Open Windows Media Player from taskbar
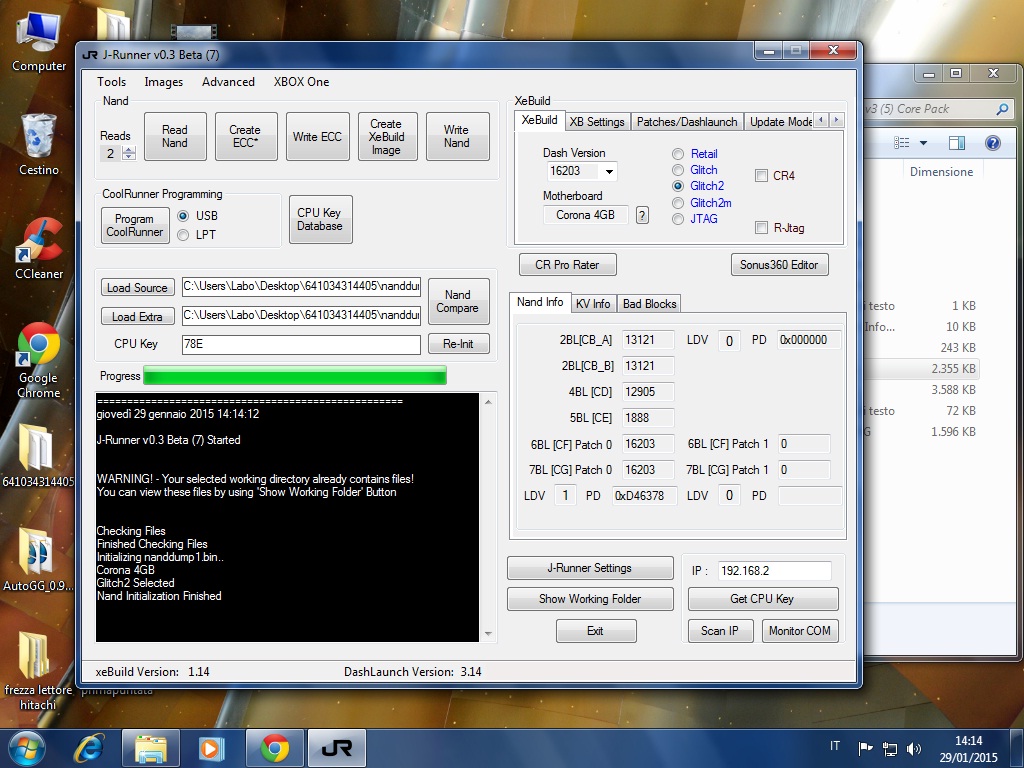The width and height of the screenshot is (1024, 768). pos(212,748)
